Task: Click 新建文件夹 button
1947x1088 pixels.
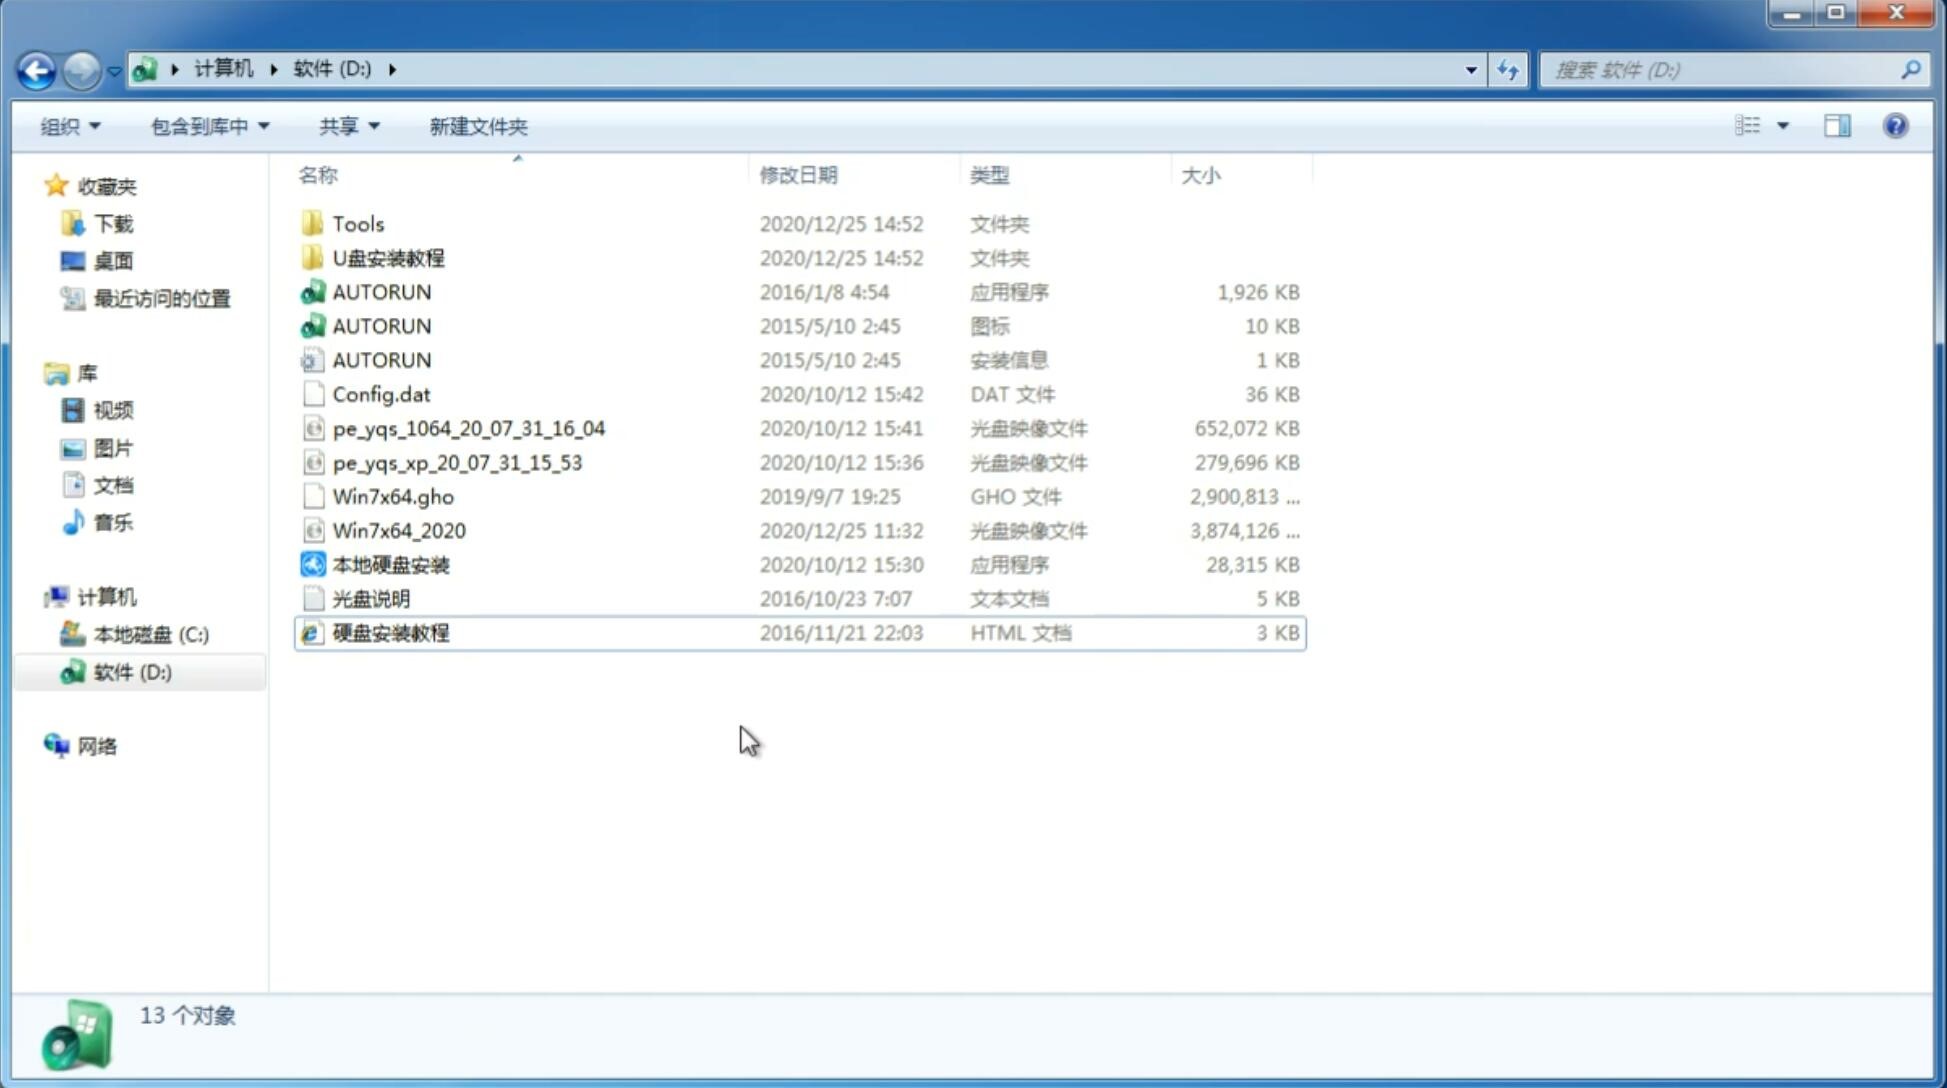Action: (x=477, y=126)
